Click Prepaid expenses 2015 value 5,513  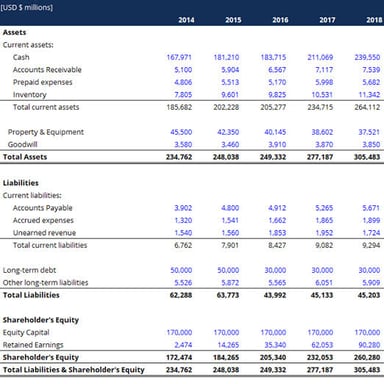[x=230, y=82]
